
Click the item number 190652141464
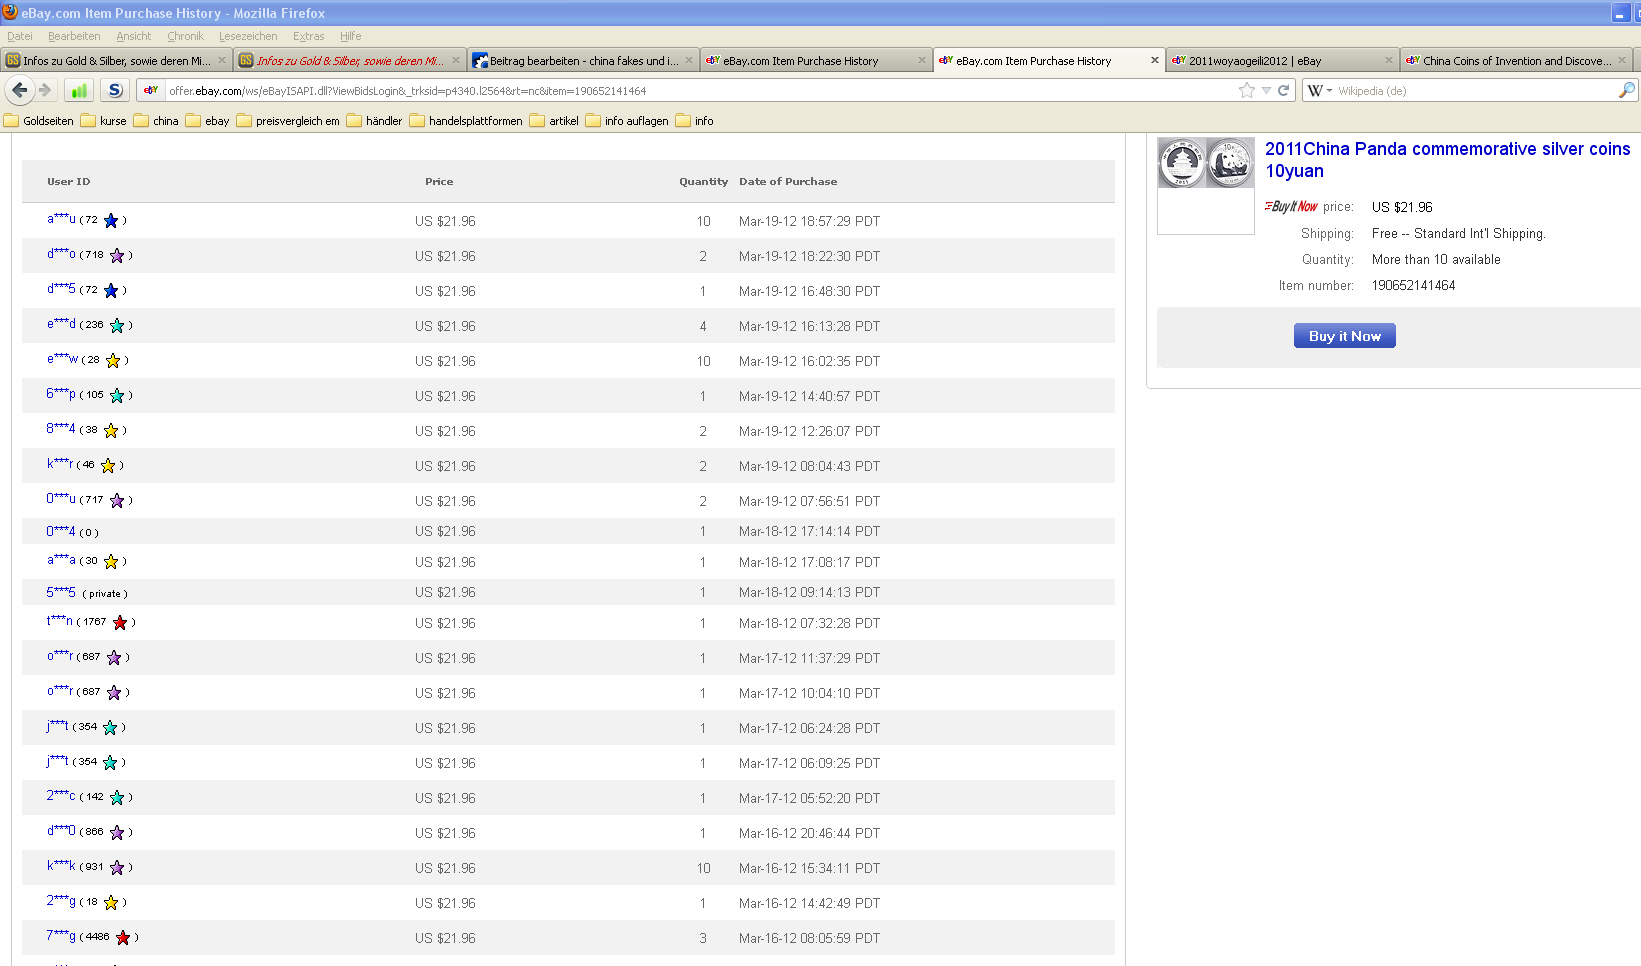(x=1413, y=286)
